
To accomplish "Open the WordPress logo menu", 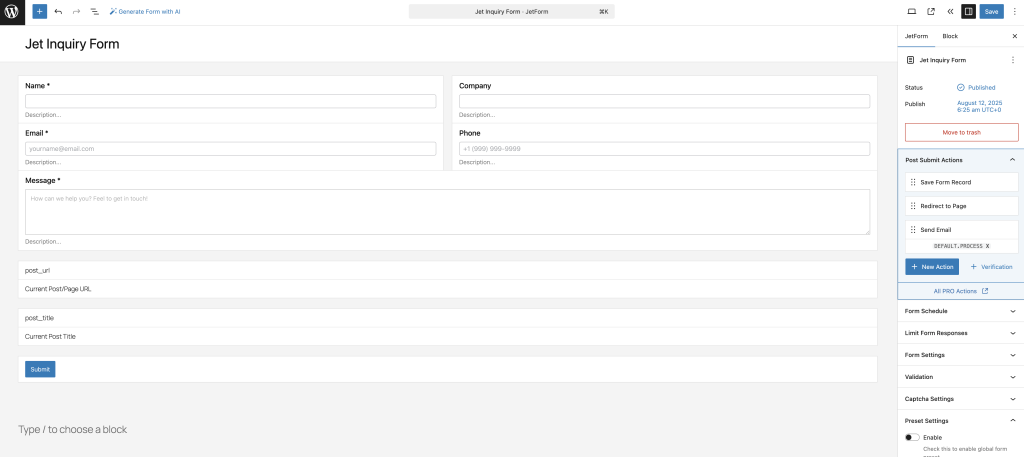I will click(x=12, y=12).
